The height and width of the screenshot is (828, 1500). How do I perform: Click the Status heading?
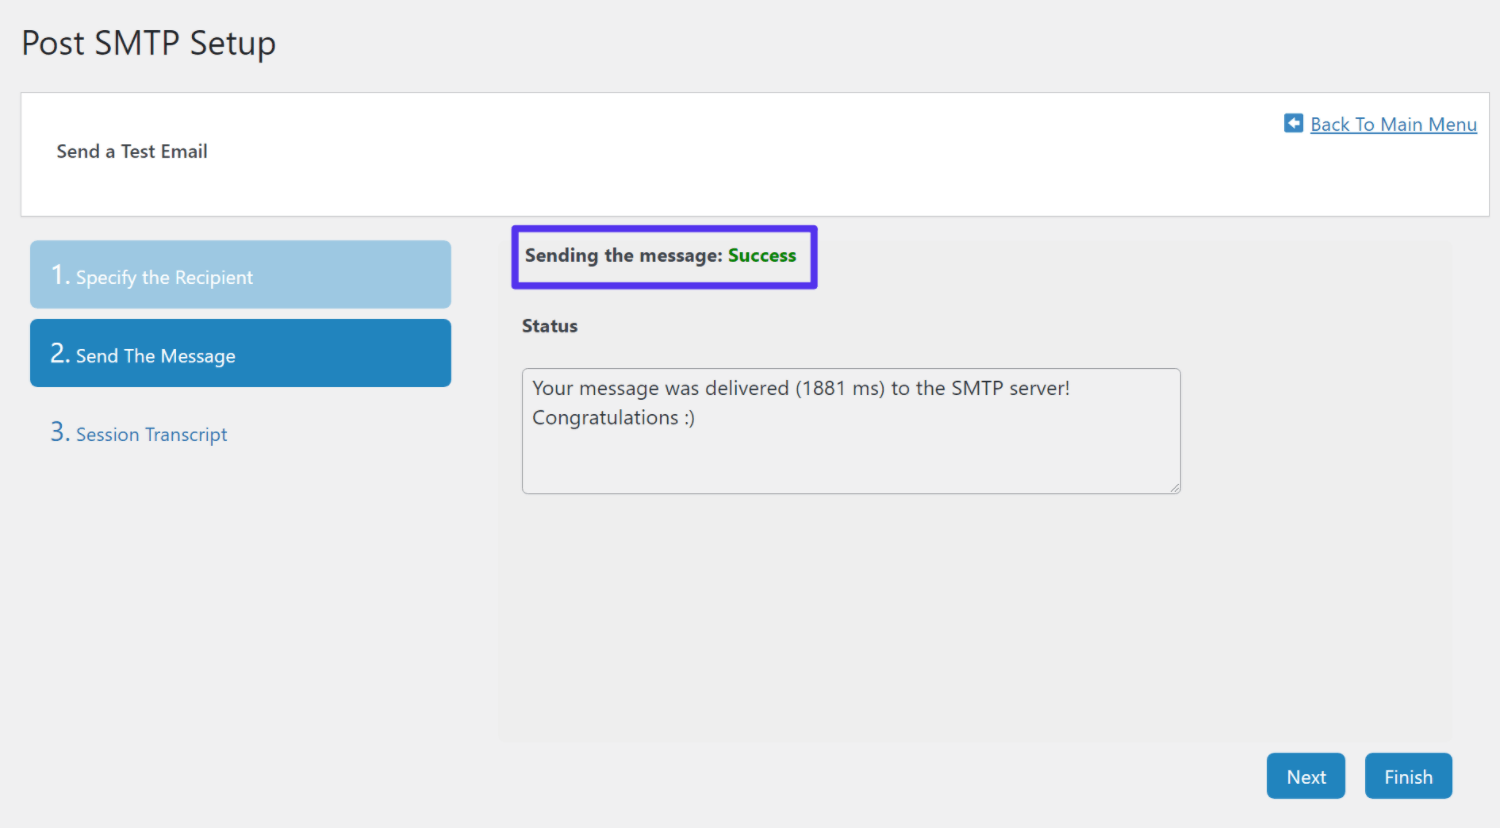(x=549, y=325)
